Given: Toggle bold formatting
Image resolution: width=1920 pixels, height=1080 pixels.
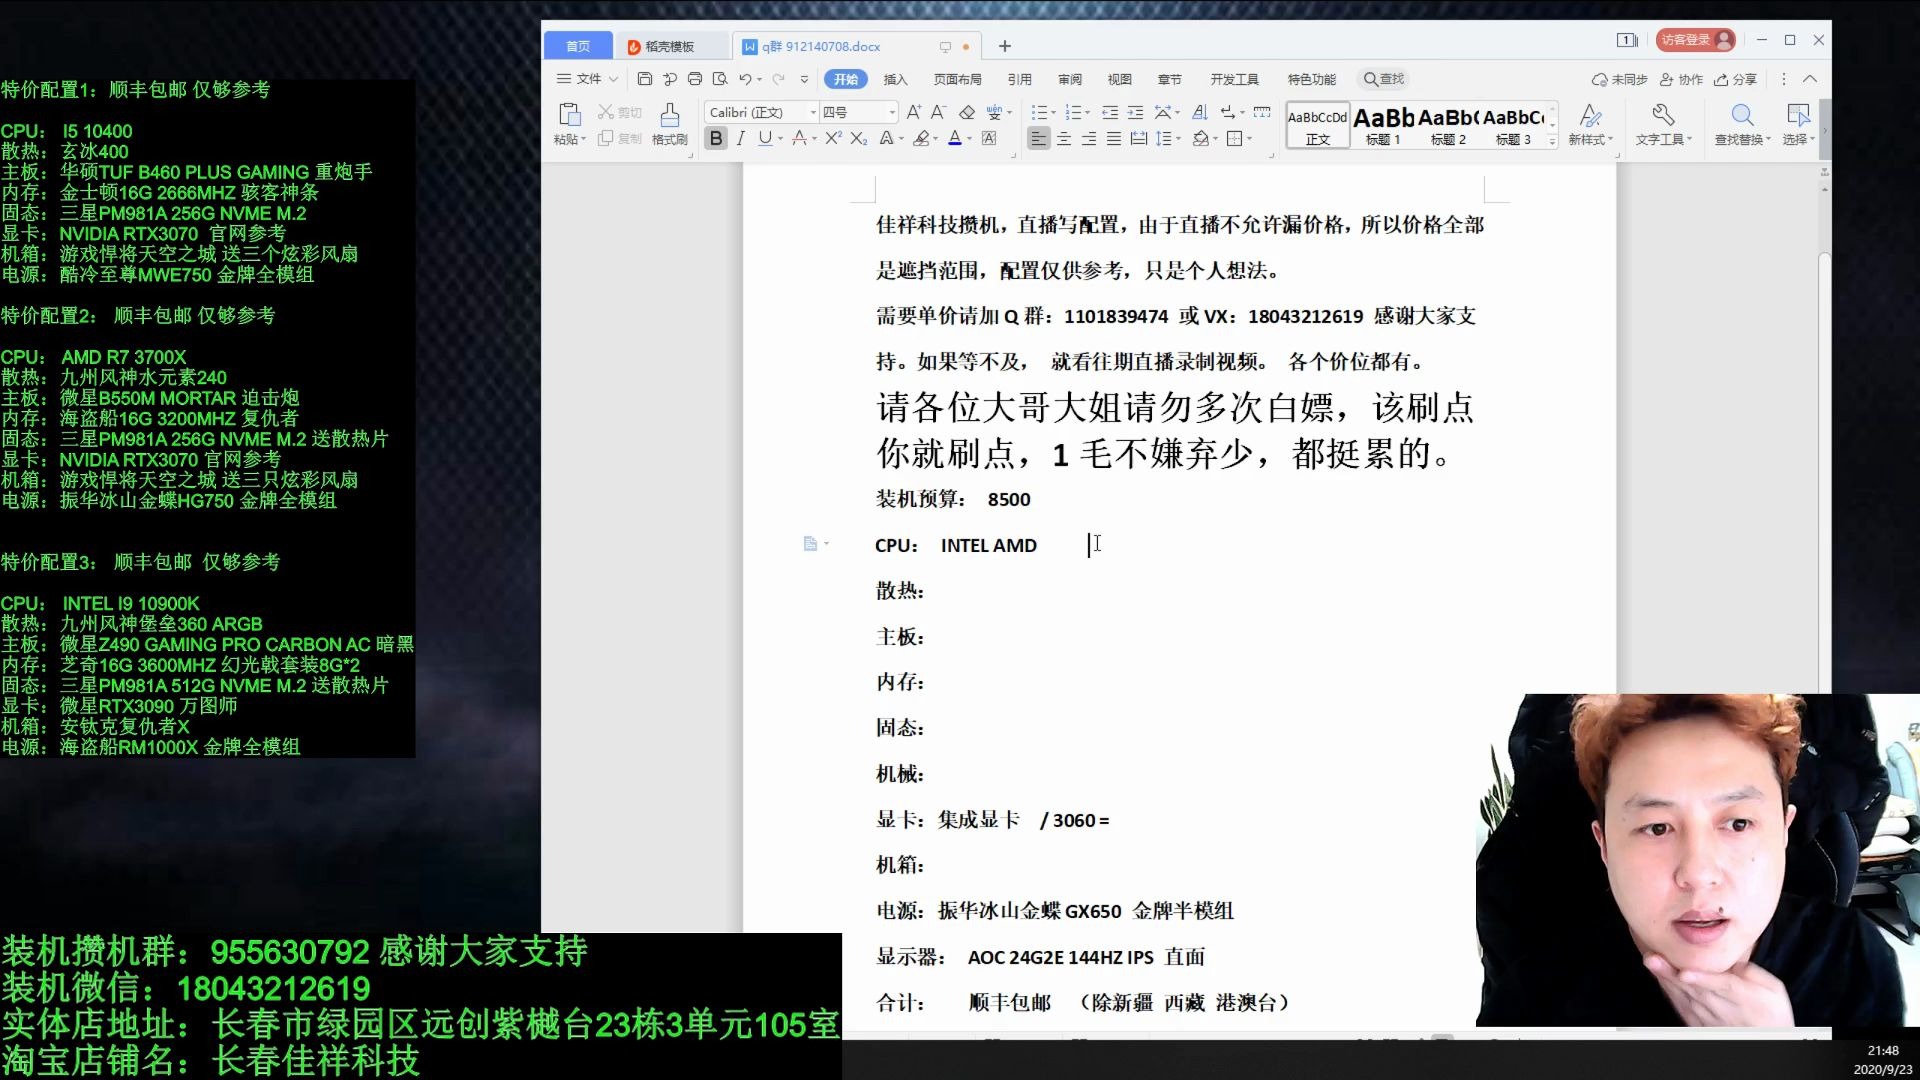Looking at the screenshot, I should pos(716,138).
